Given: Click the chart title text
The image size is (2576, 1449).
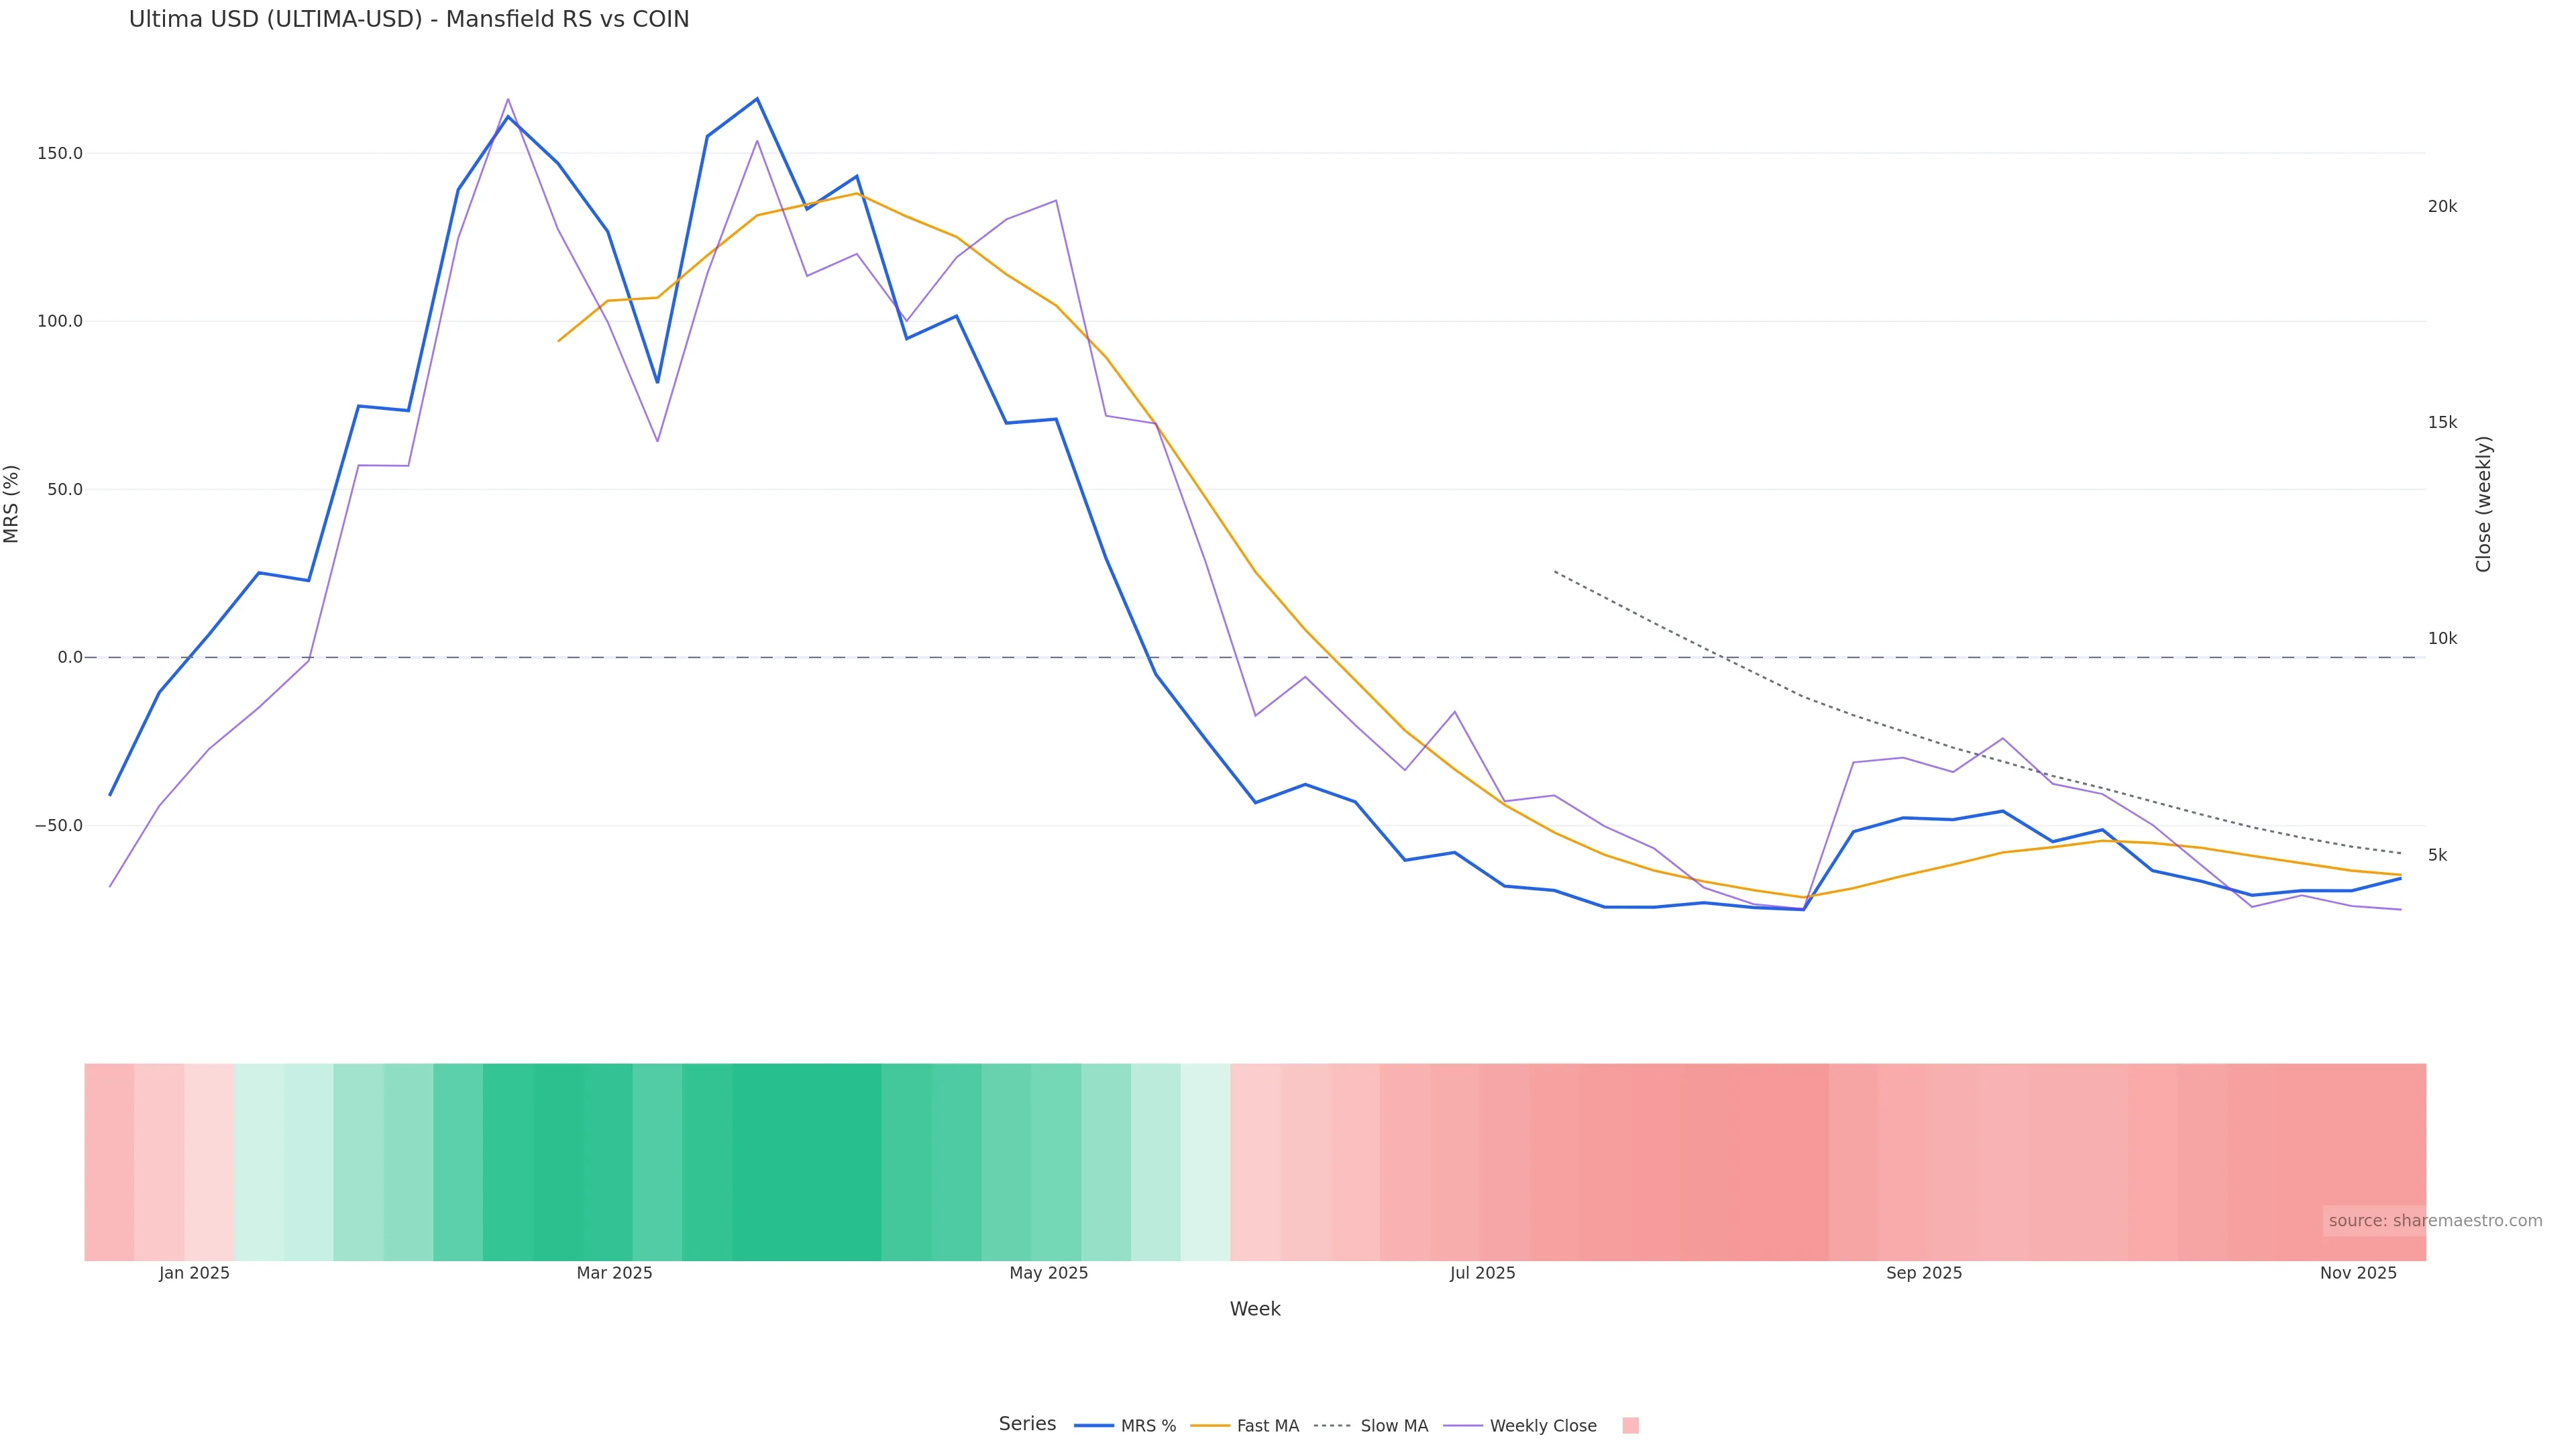Looking at the screenshot, I should pyautogui.click(x=409, y=20).
